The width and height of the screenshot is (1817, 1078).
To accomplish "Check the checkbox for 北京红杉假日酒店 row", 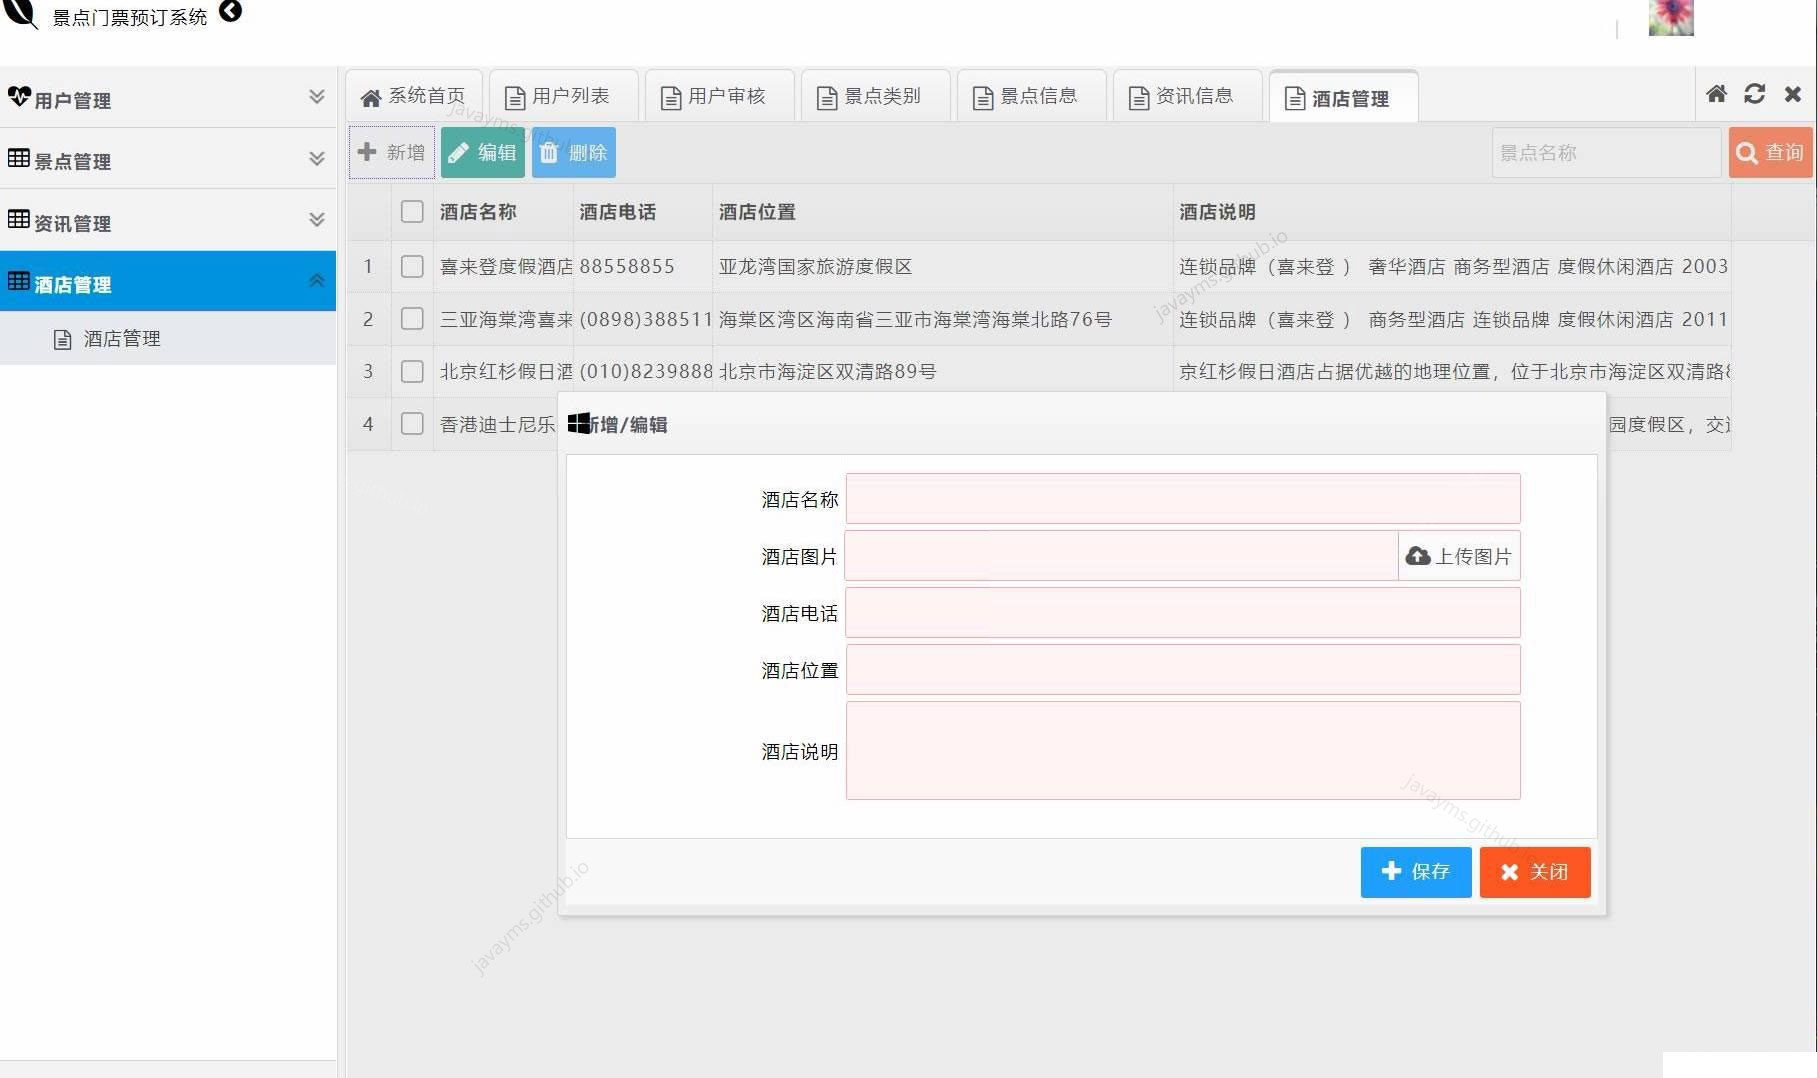I will point(411,370).
